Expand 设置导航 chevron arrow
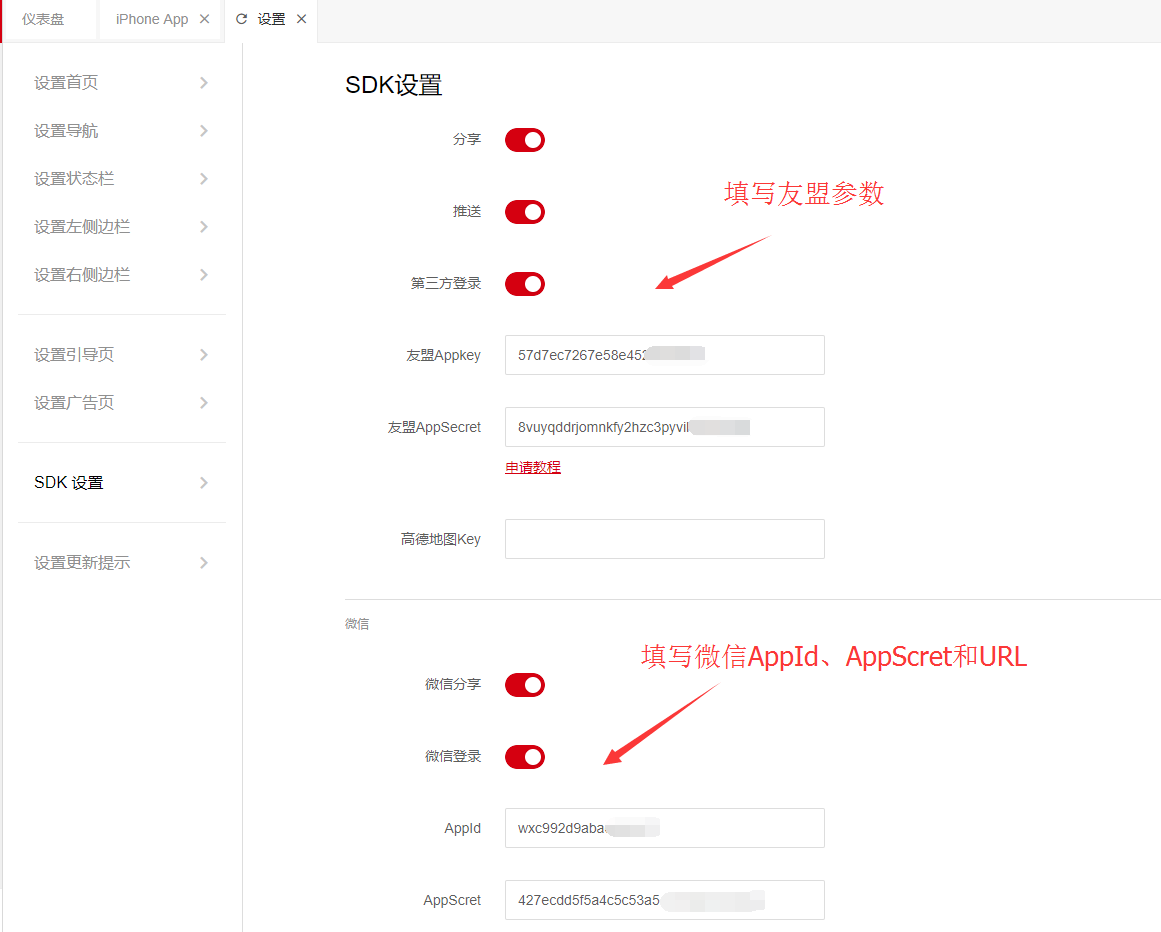Screen dimensions: 1161x932 [x=204, y=131]
